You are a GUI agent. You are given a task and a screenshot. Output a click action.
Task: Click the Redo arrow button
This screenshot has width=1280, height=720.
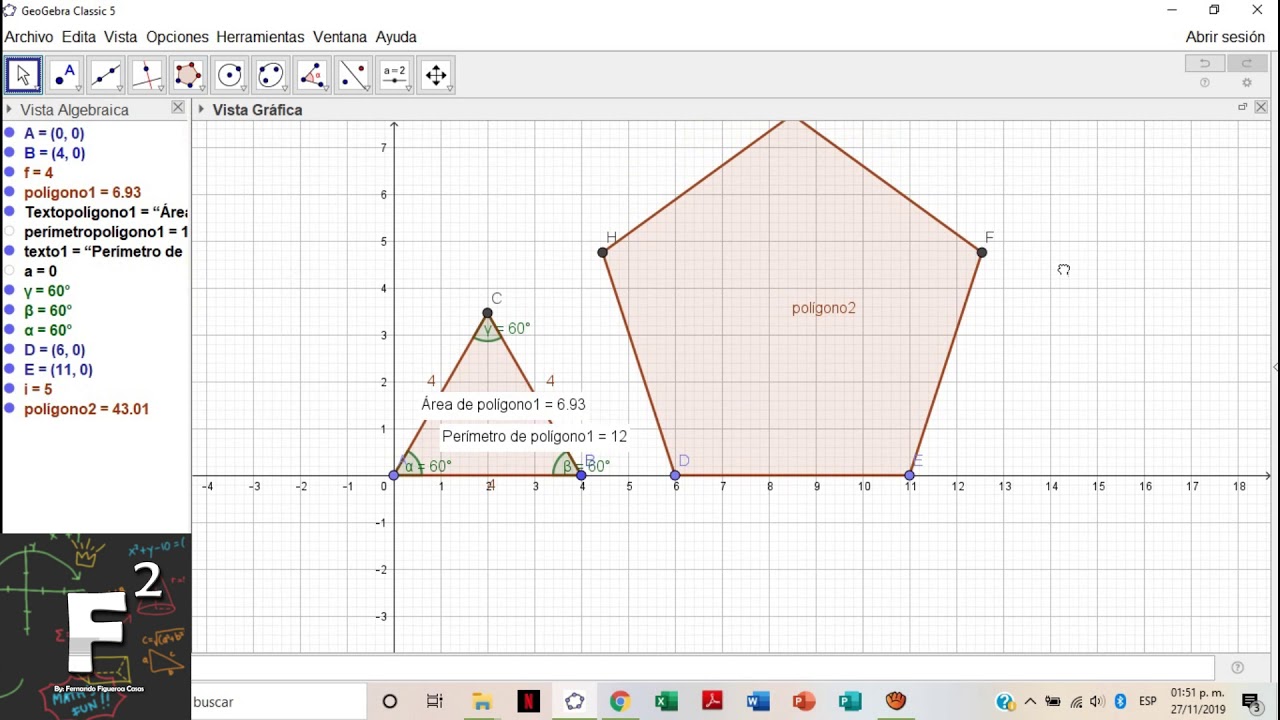[1247, 64]
